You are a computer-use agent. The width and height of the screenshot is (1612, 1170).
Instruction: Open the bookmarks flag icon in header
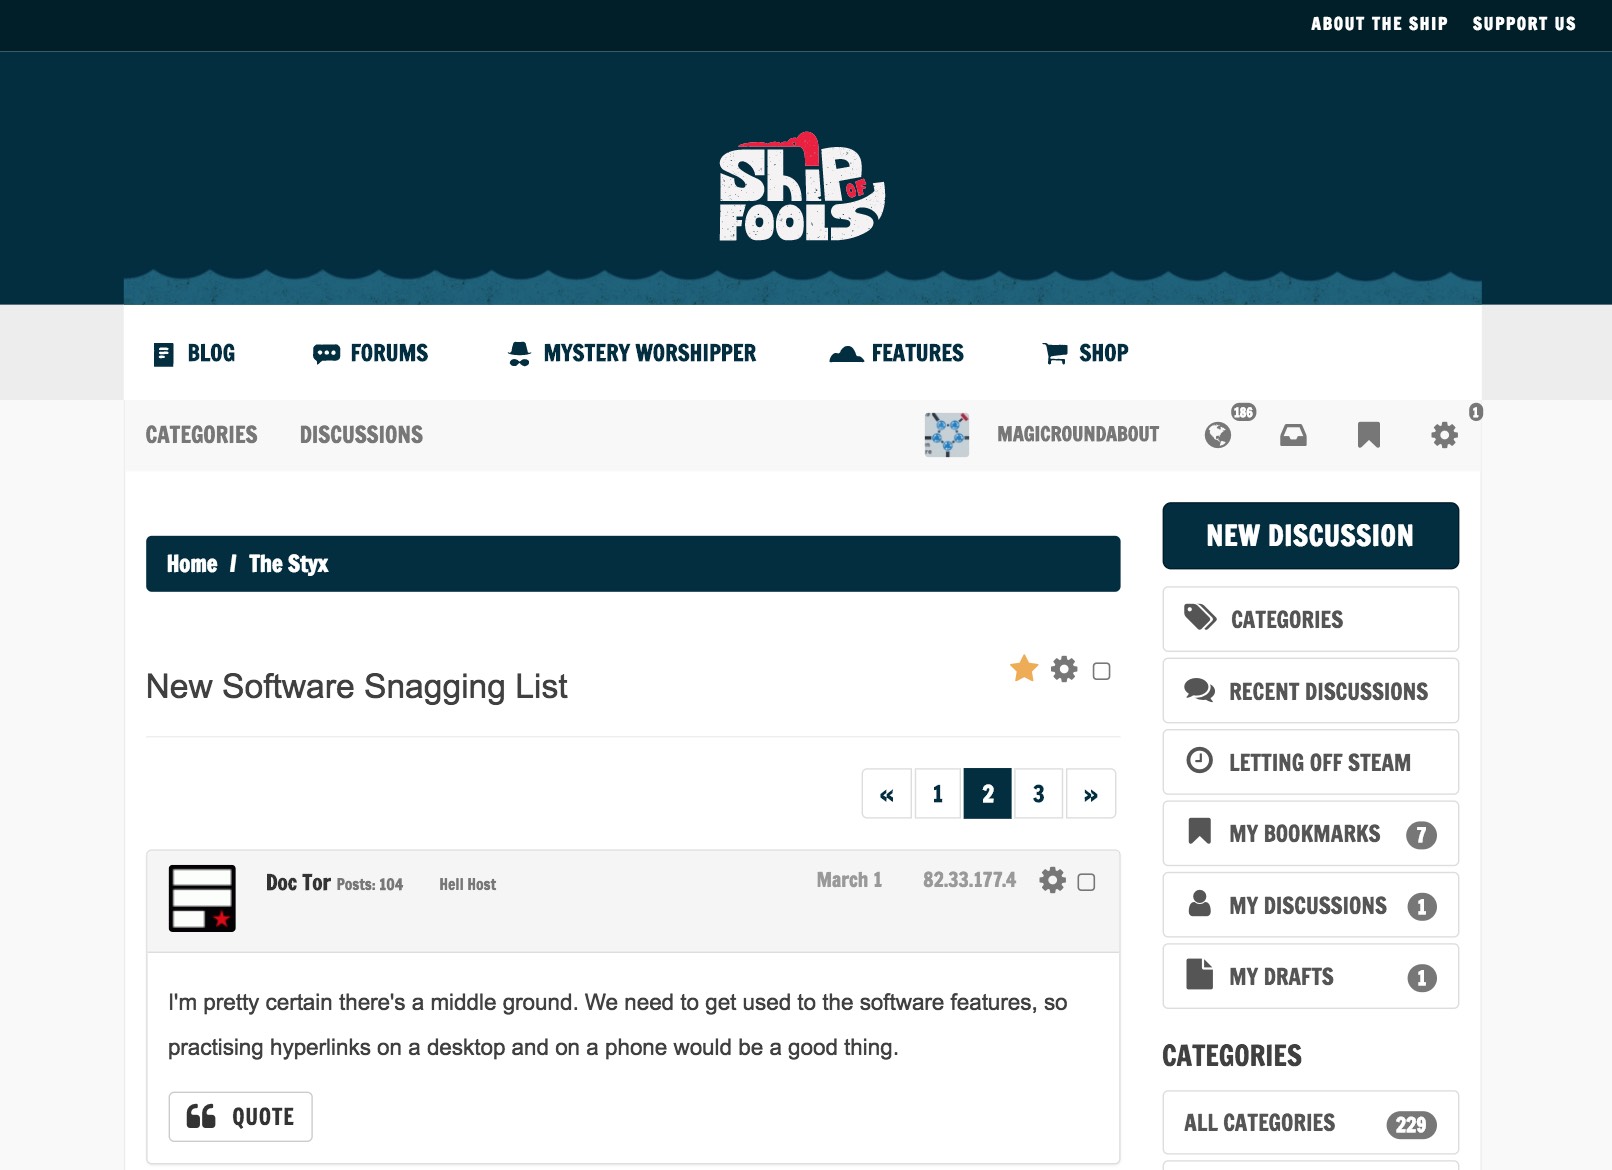(1369, 434)
